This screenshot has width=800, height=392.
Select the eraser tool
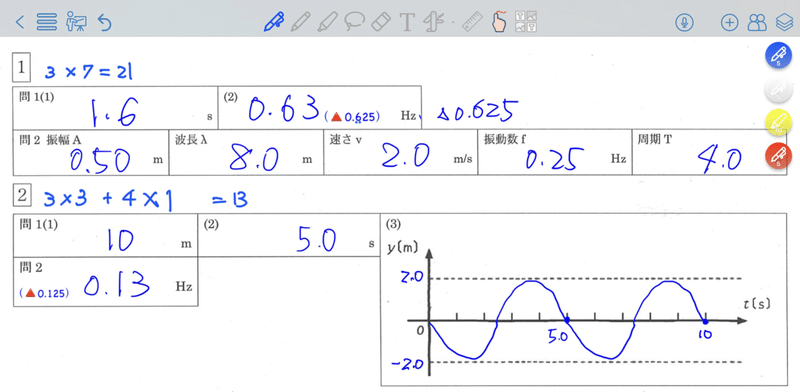click(381, 22)
